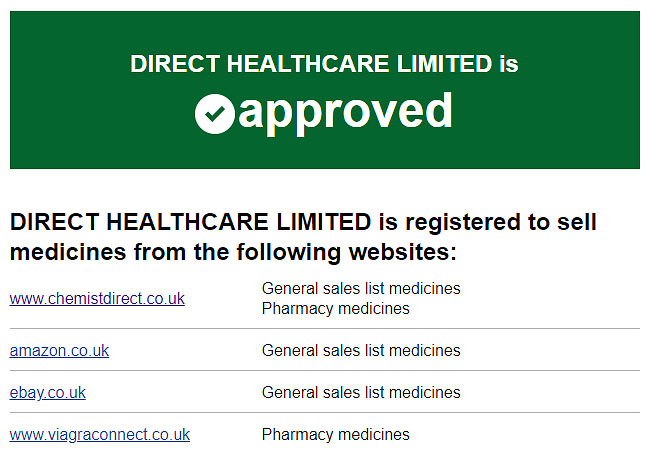This screenshot has width=648, height=452.
Task: Click the divider line below the amazon row
Action: point(325,371)
